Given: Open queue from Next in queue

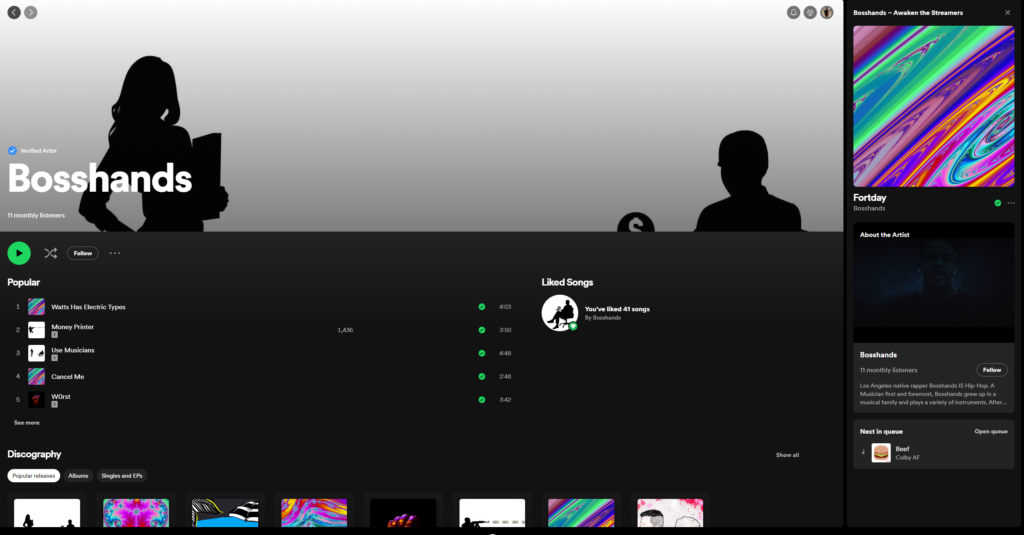Looking at the screenshot, I should pos(991,431).
